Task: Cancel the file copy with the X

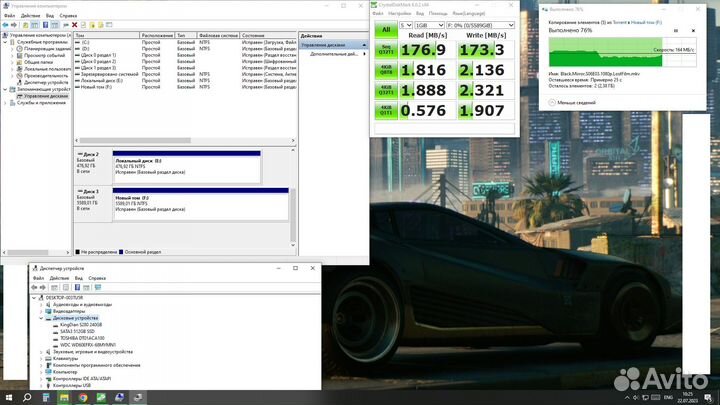Action: point(693,31)
